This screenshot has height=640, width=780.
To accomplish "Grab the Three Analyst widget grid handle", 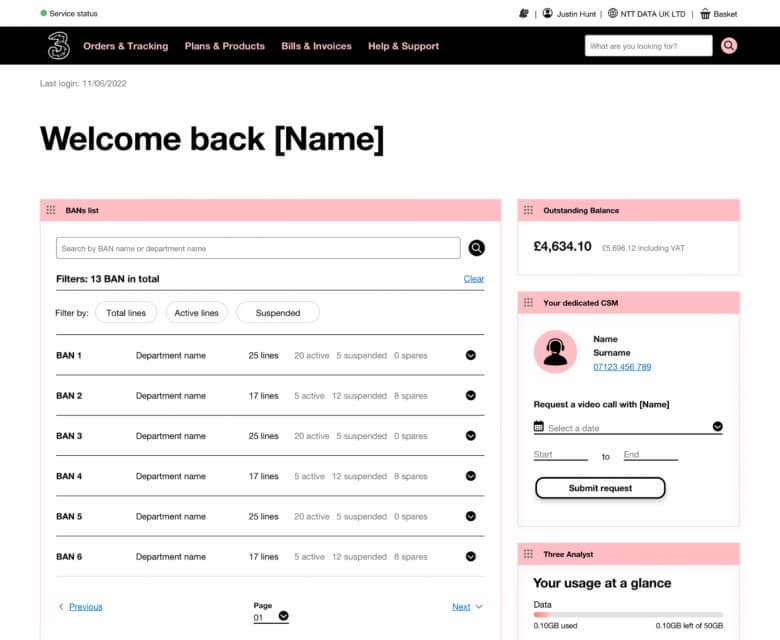I will [x=528, y=553].
